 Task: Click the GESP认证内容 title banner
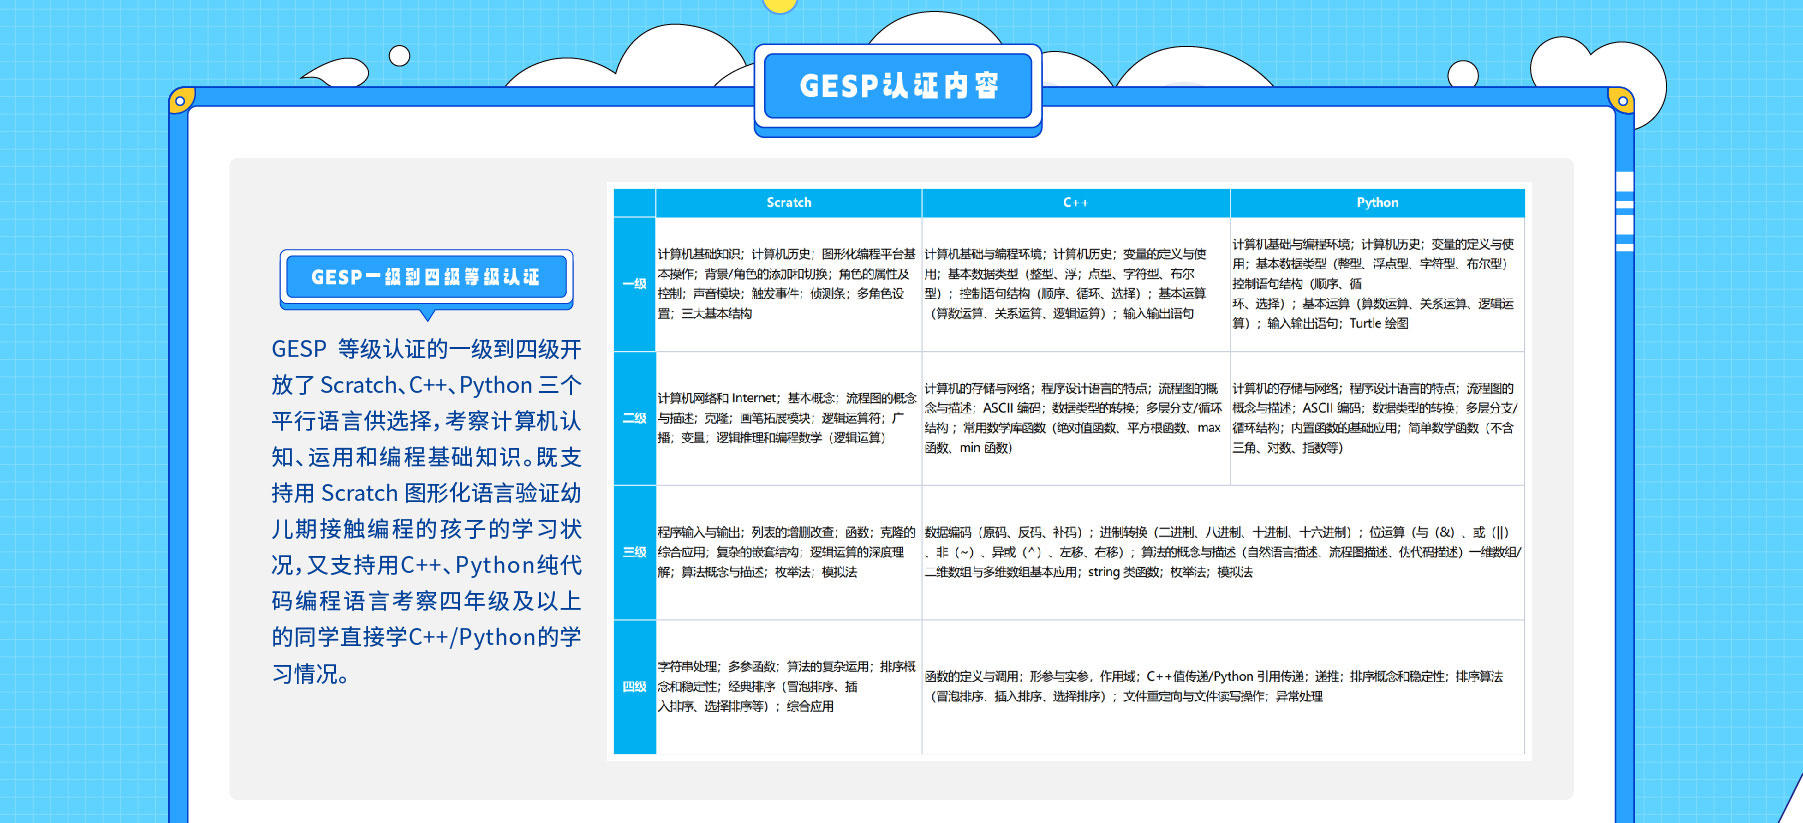[898, 86]
